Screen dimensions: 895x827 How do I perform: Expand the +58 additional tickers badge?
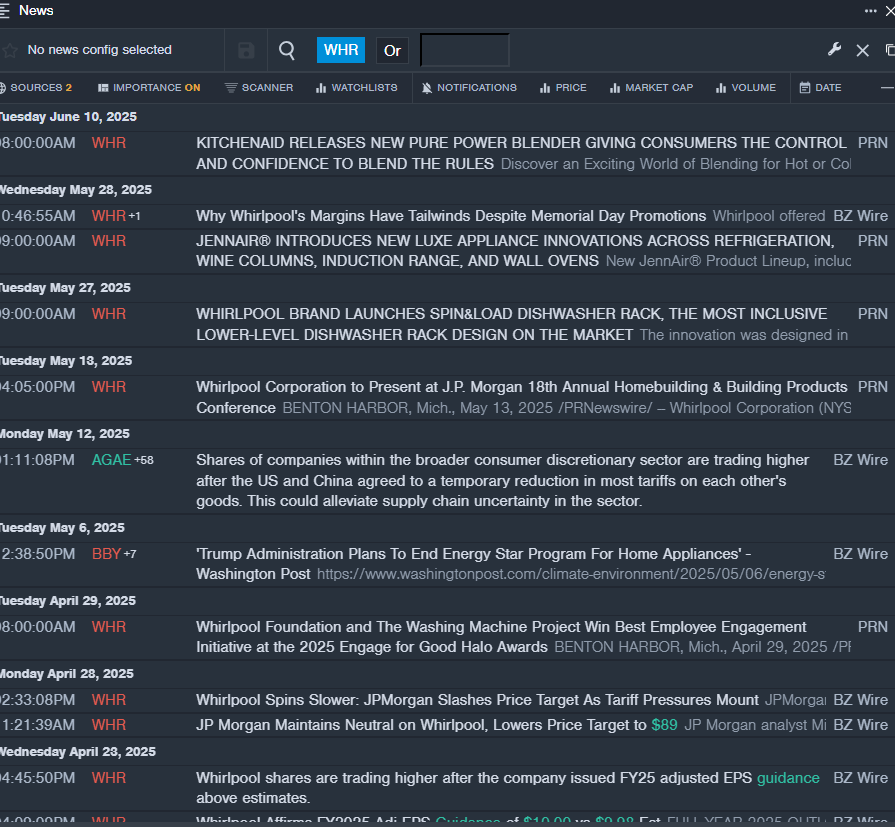point(144,460)
